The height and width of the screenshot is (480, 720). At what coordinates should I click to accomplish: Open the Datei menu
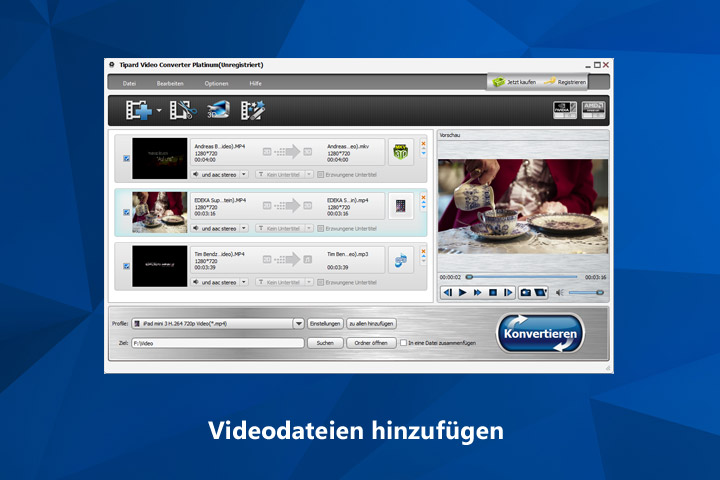pyautogui.click(x=129, y=84)
